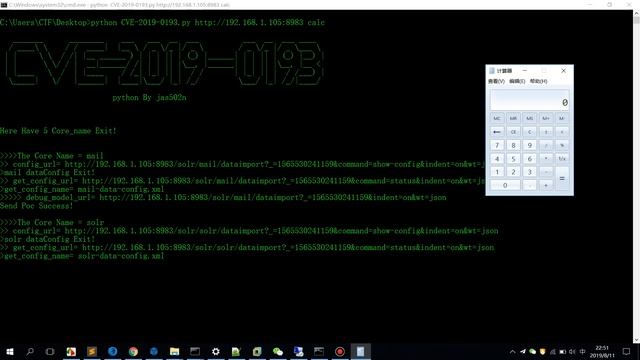Click digit 0 on the Calculator
Screen dimensions: 640x360
(x=505, y=186)
